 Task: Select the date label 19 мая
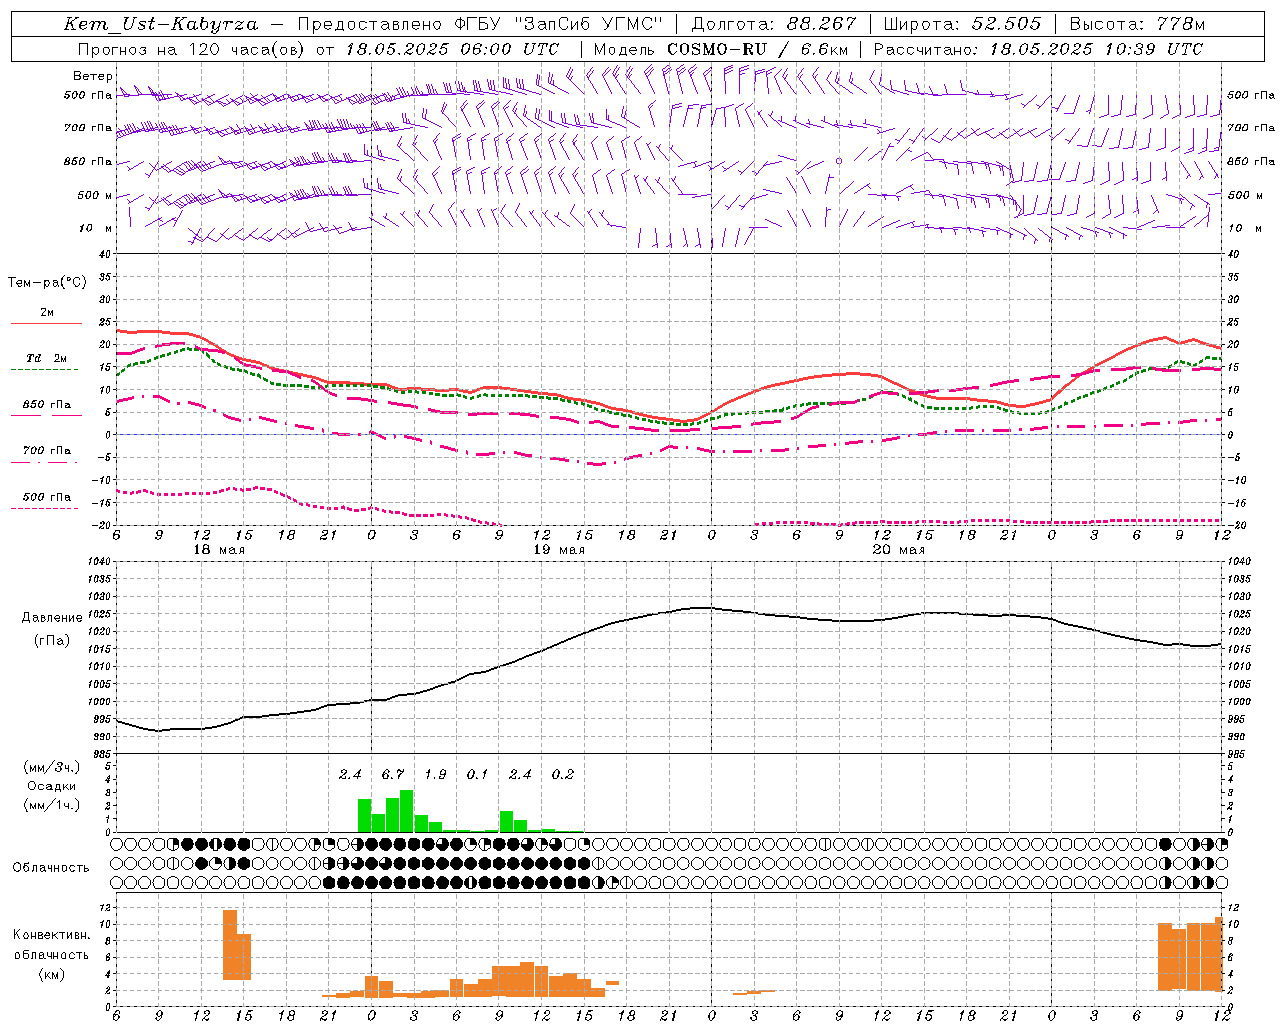coord(558,550)
